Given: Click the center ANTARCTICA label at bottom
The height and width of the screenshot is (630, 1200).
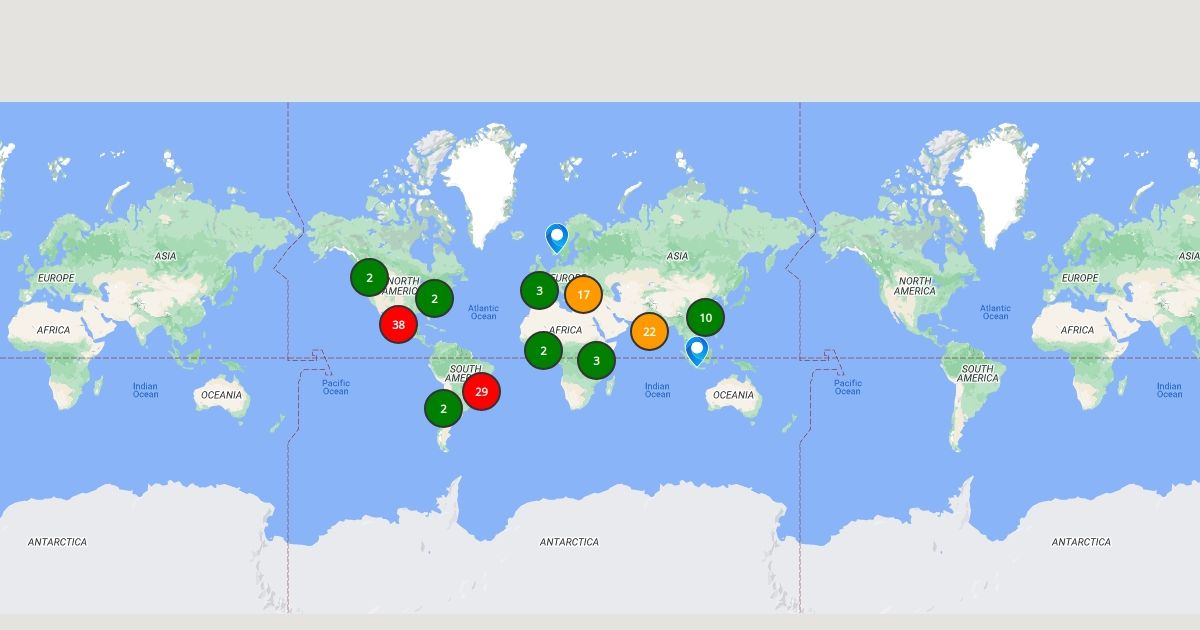Looking at the screenshot, I should [x=569, y=542].
